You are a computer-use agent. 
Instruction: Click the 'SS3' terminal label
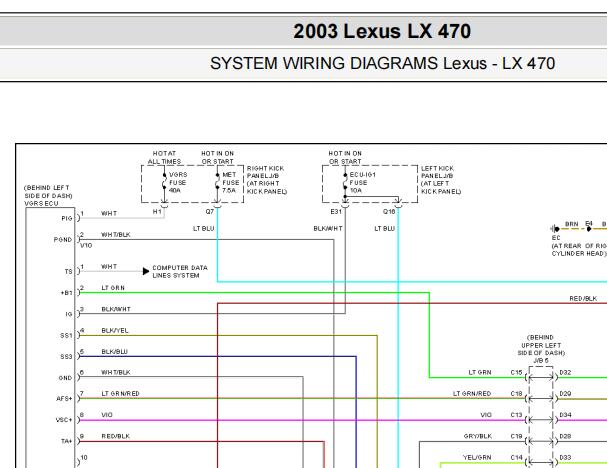[67, 357]
